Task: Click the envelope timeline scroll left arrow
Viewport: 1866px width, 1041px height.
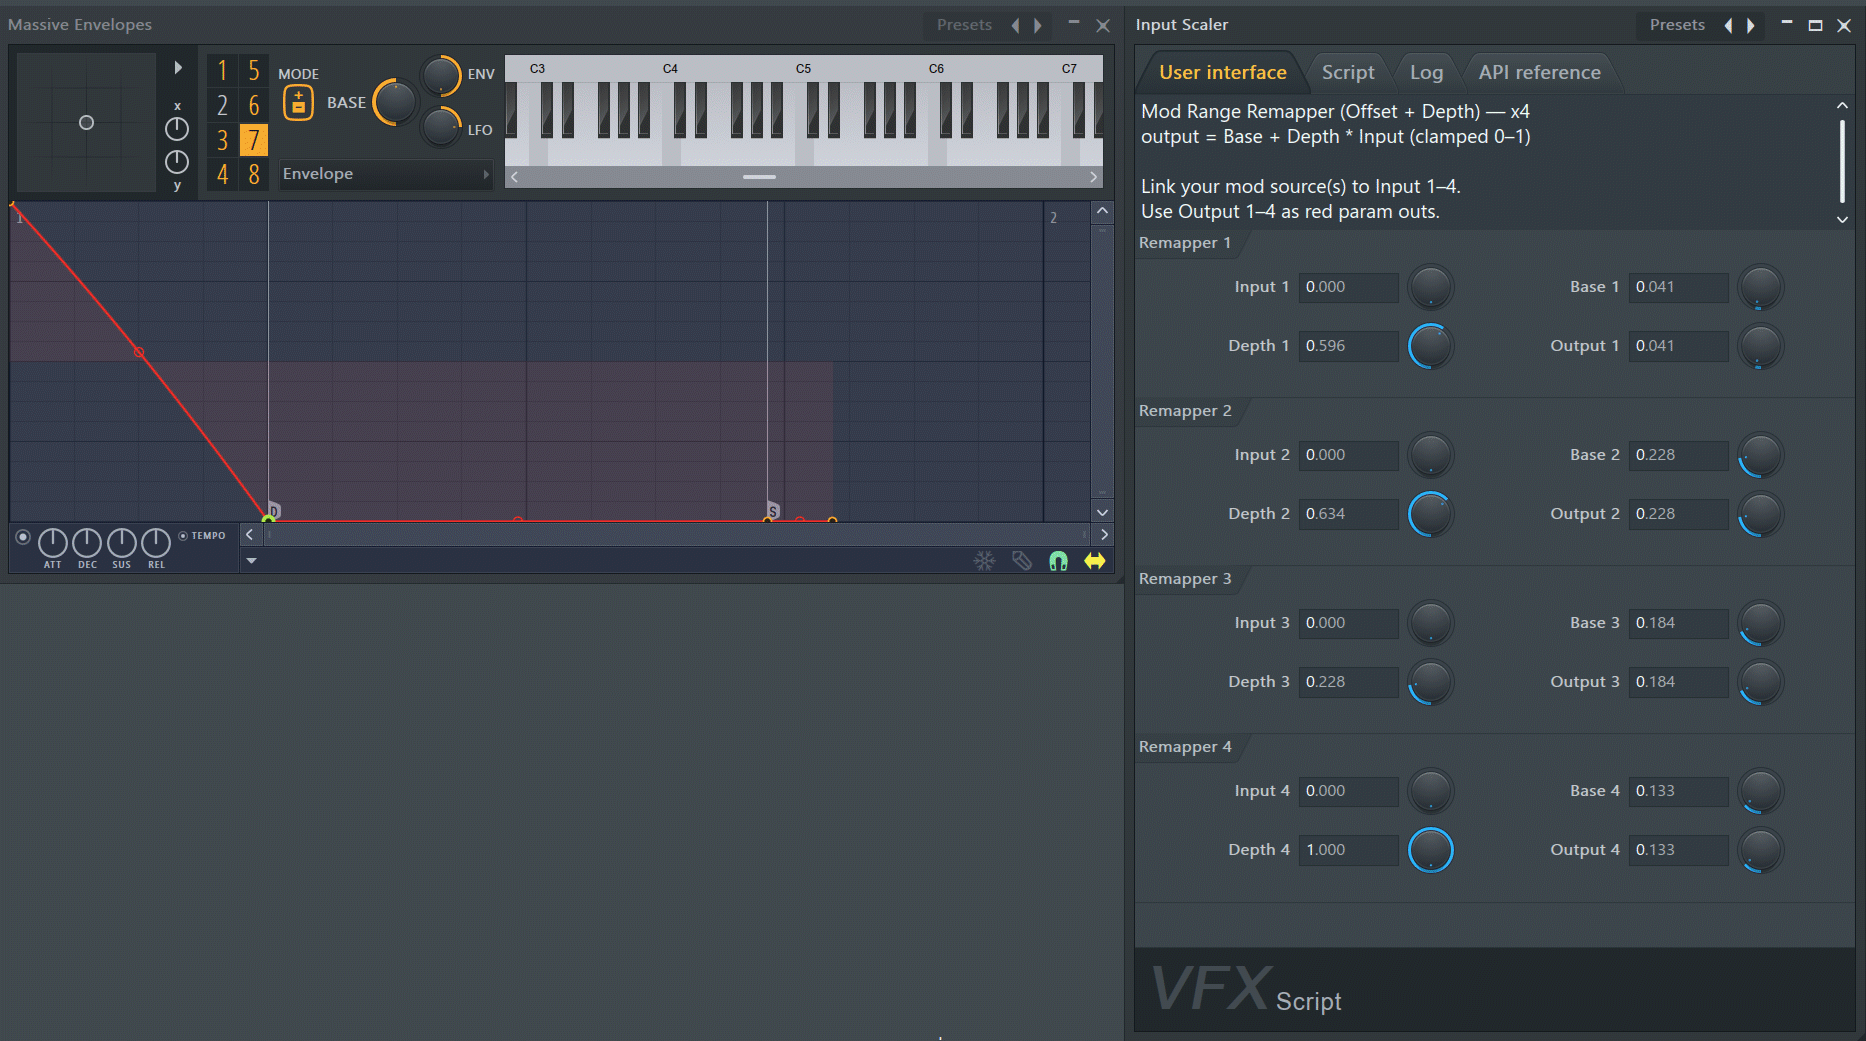Action: (x=250, y=535)
